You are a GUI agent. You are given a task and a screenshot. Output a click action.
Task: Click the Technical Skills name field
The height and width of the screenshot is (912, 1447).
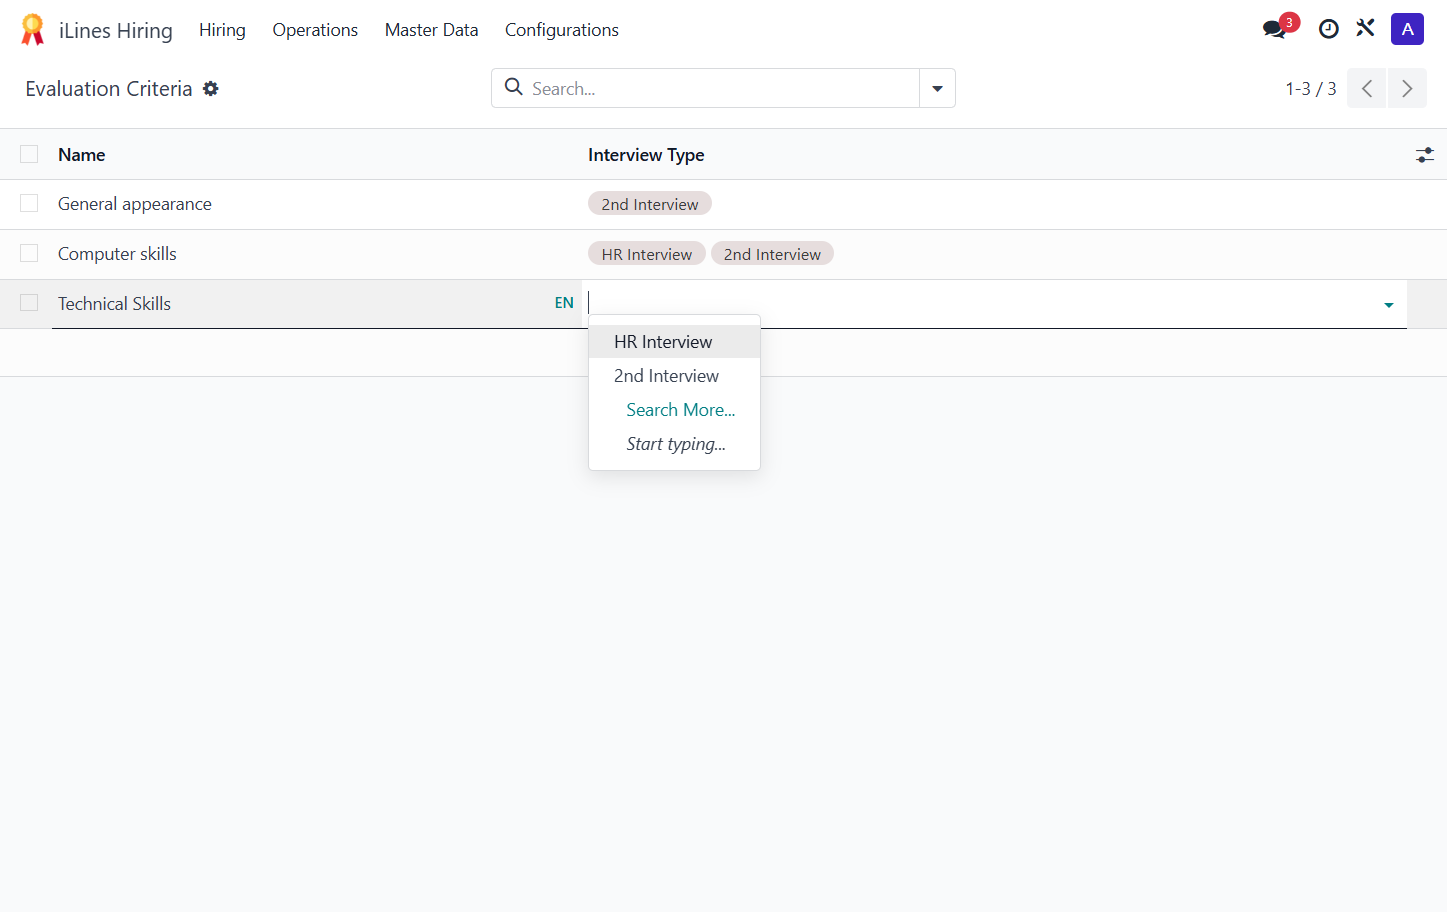(301, 303)
